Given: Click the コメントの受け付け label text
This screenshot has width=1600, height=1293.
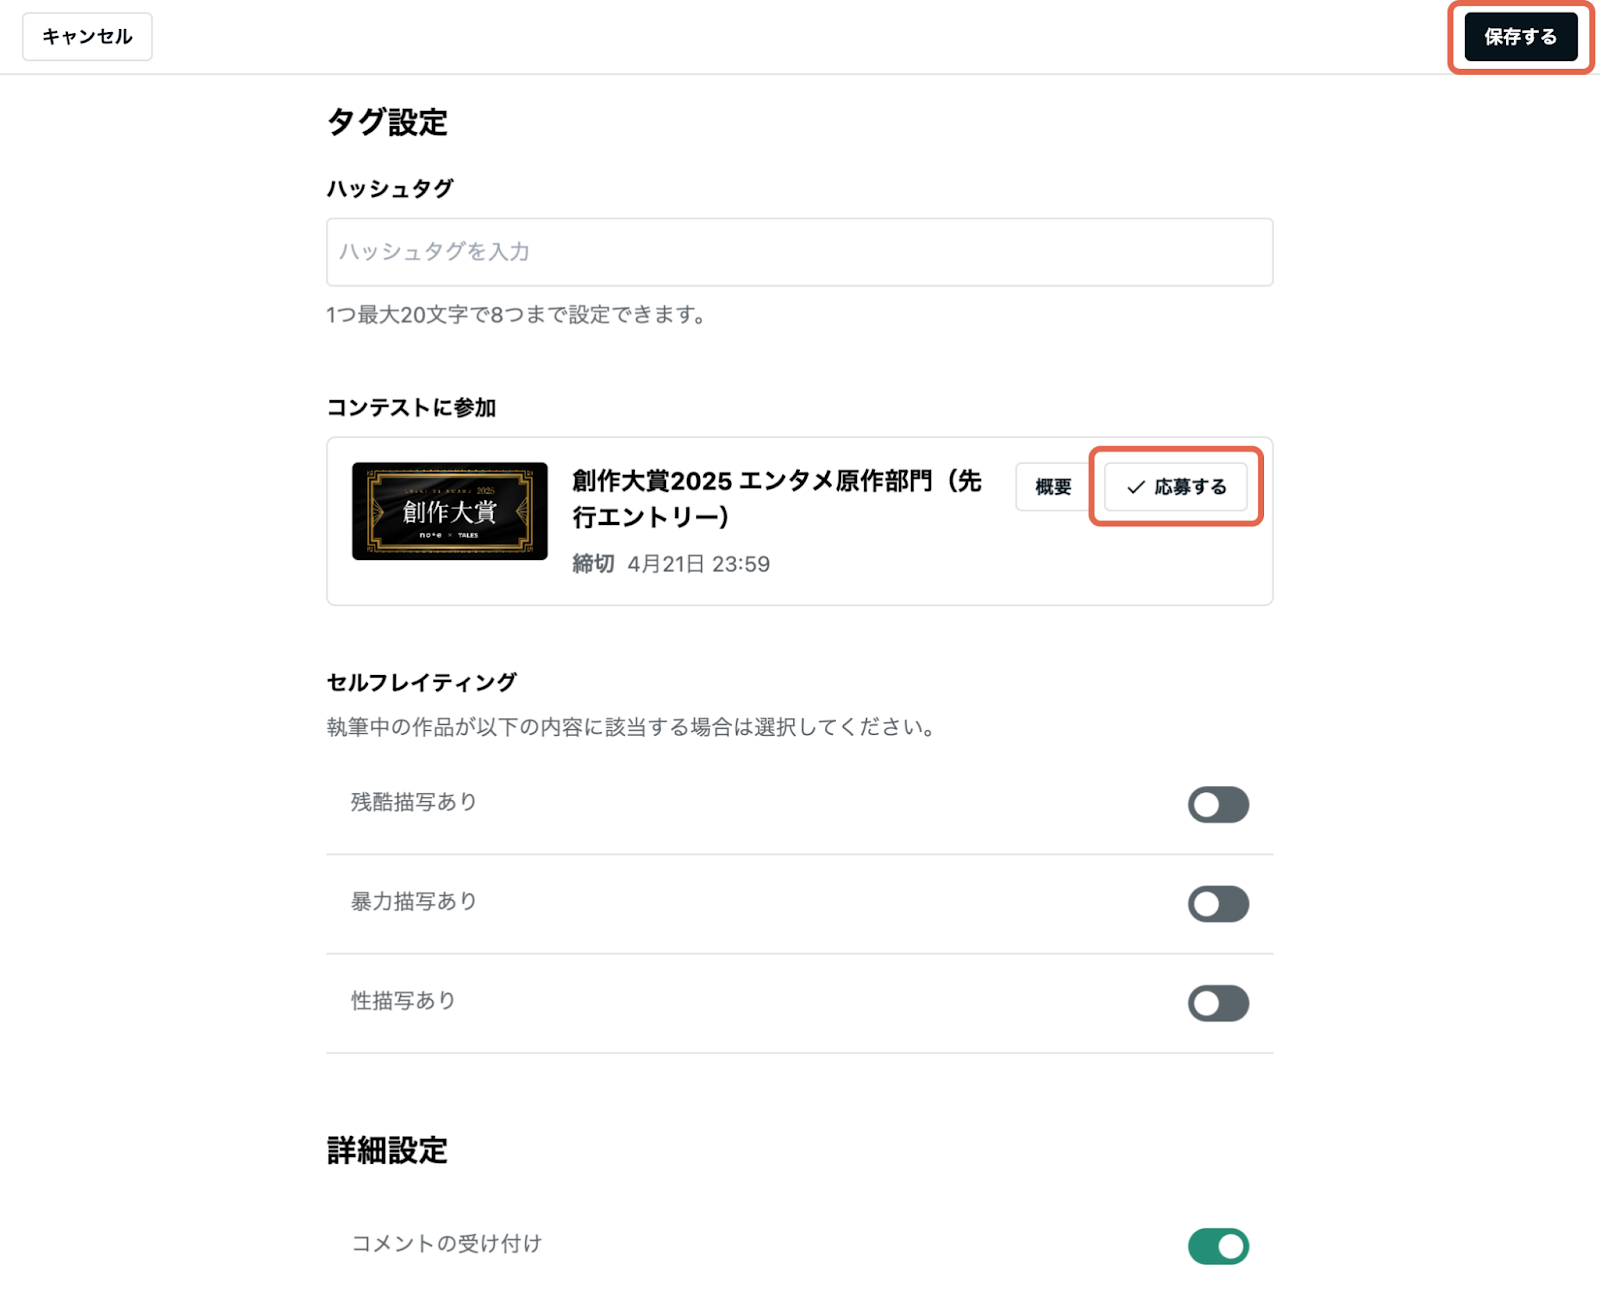Looking at the screenshot, I should click(x=446, y=1243).
